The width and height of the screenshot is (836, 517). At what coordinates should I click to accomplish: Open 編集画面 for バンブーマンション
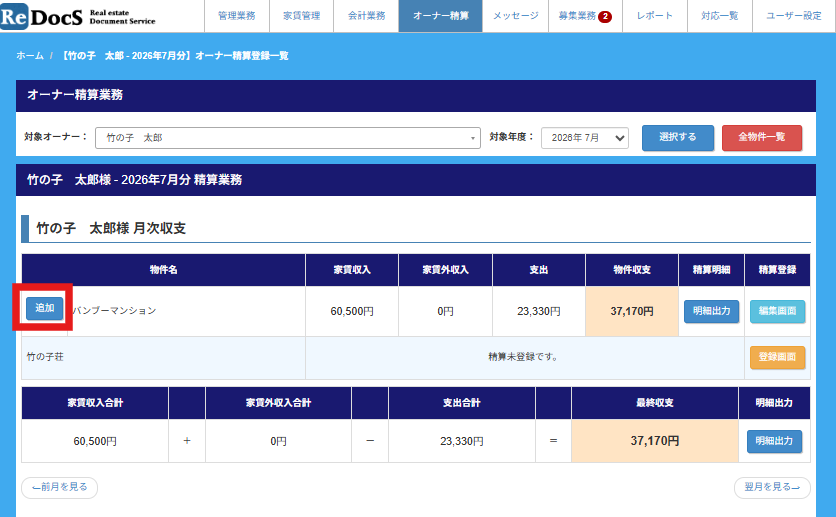(777, 311)
